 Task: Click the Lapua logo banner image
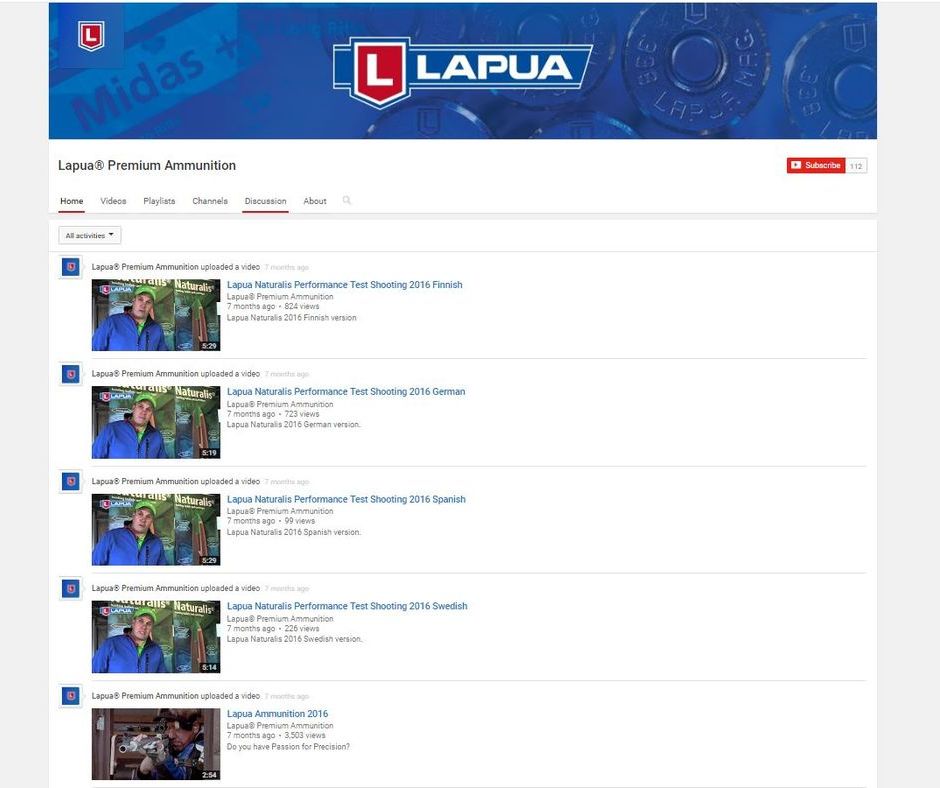463,71
